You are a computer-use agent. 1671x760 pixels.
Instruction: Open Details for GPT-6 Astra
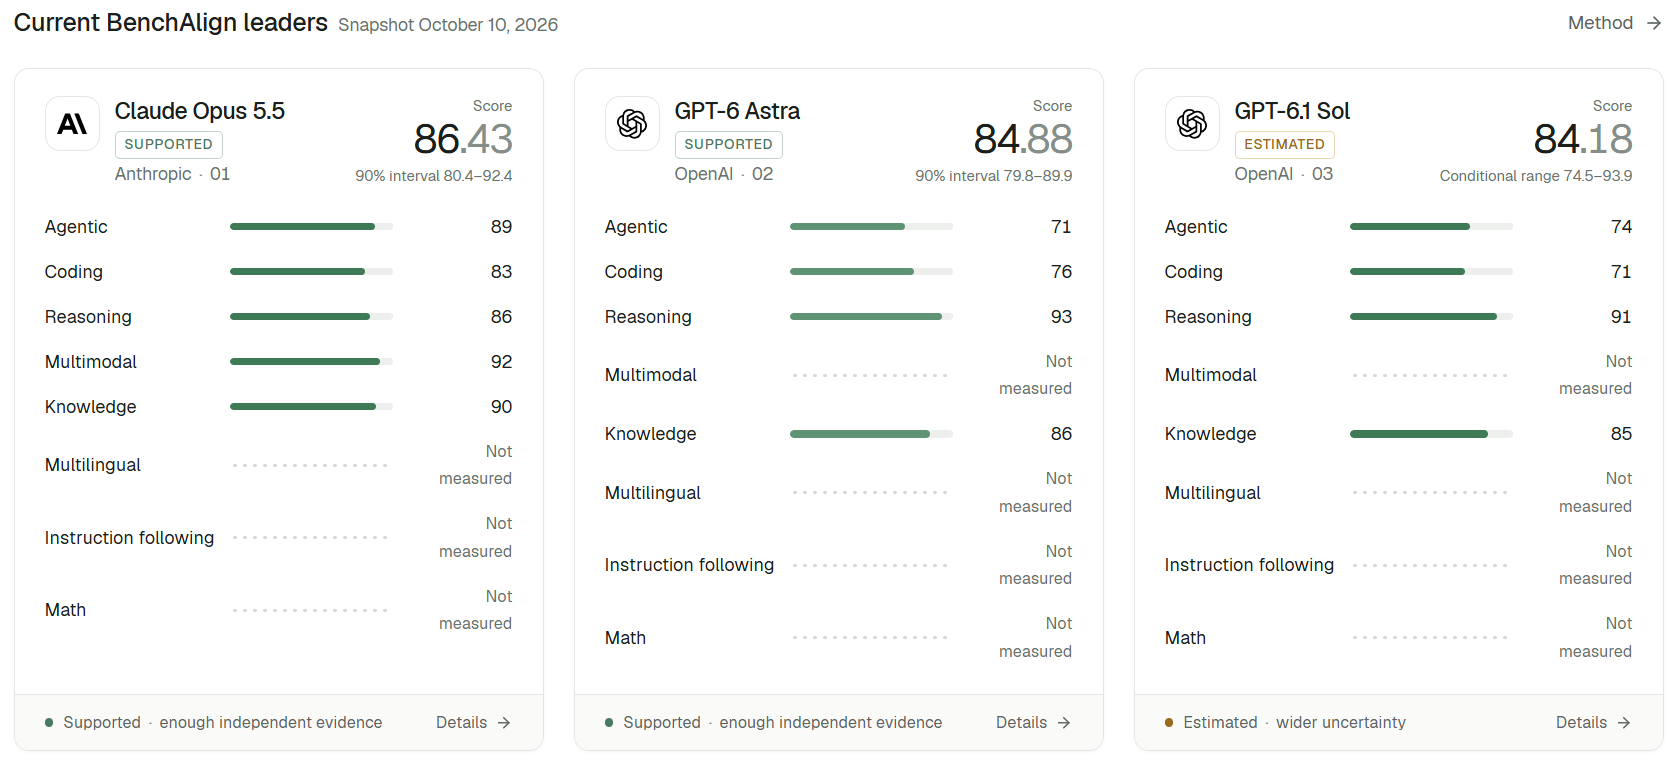point(1033,722)
